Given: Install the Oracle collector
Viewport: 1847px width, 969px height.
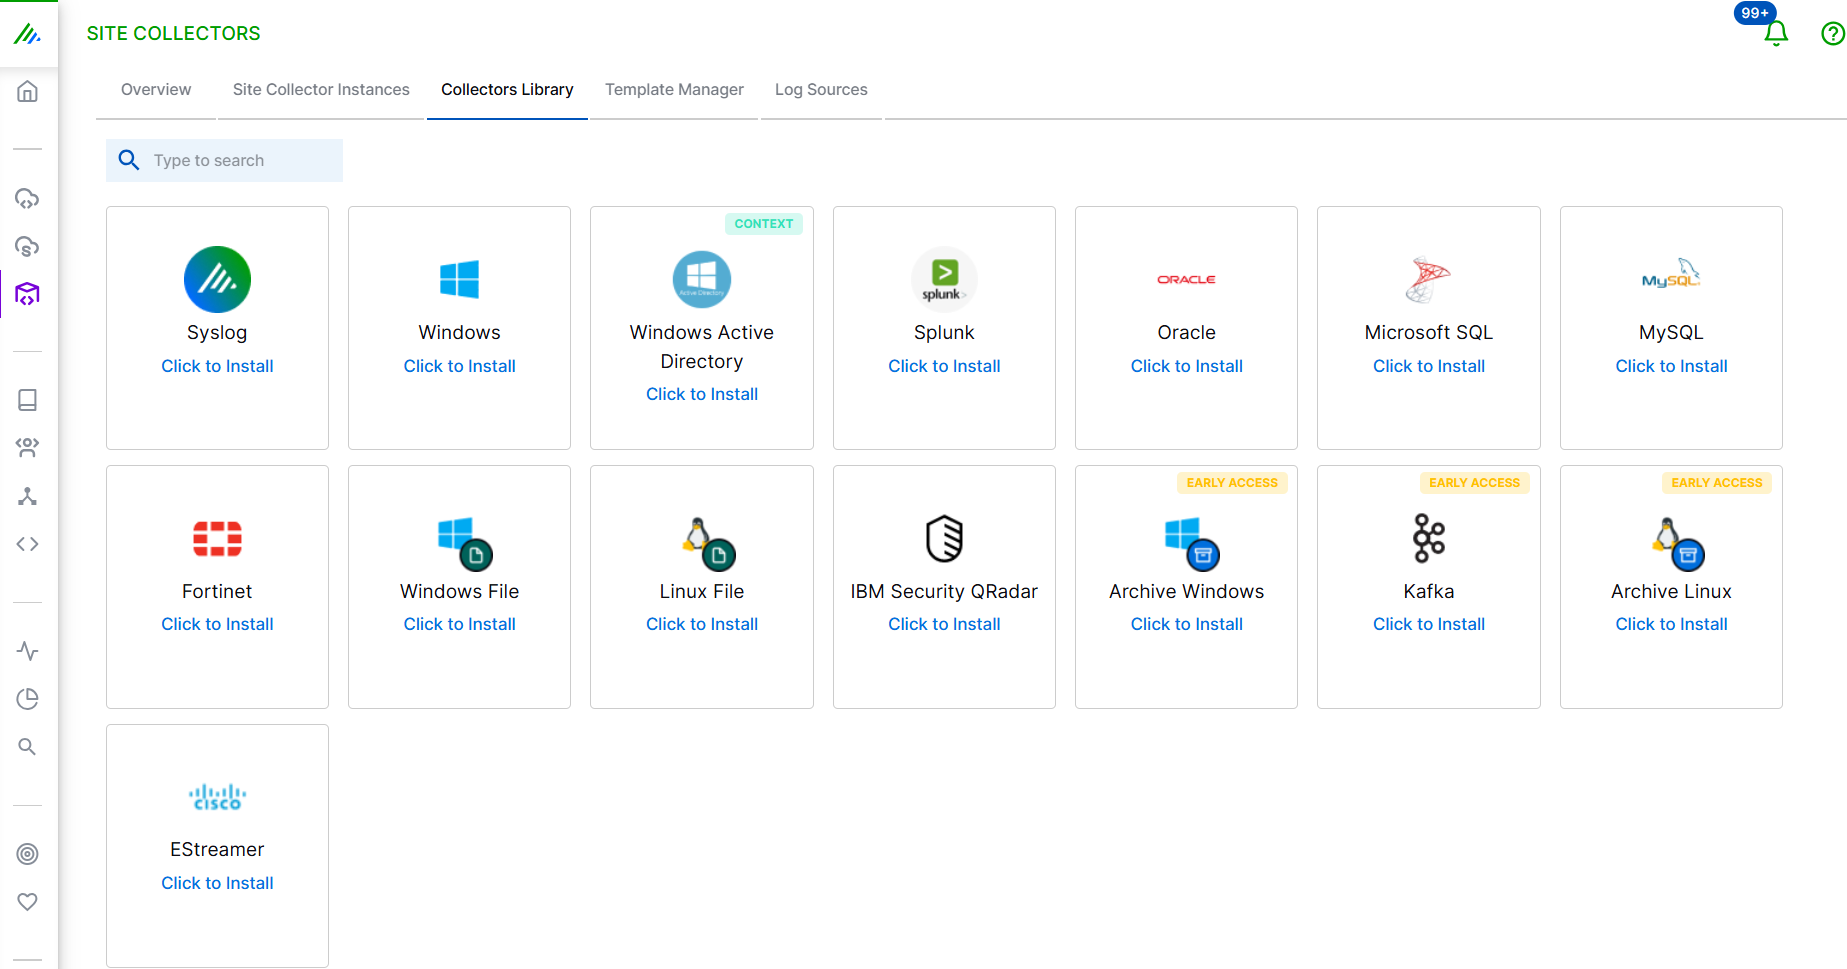Looking at the screenshot, I should pyautogui.click(x=1187, y=366).
